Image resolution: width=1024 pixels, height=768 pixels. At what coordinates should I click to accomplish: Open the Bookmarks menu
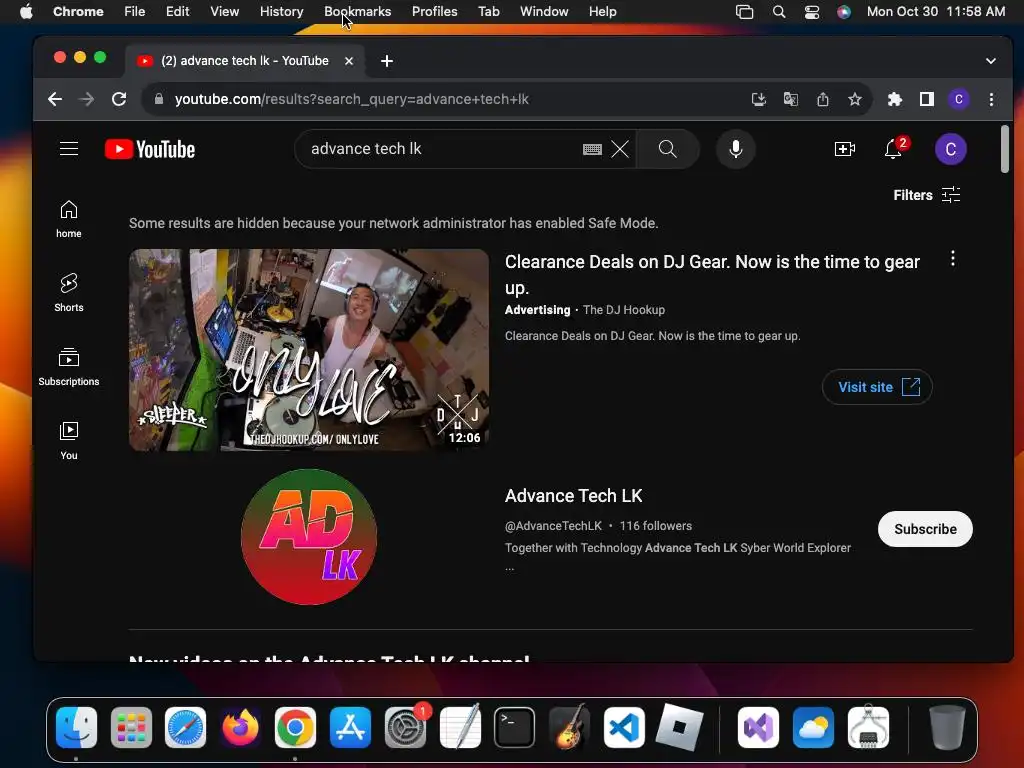[357, 12]
